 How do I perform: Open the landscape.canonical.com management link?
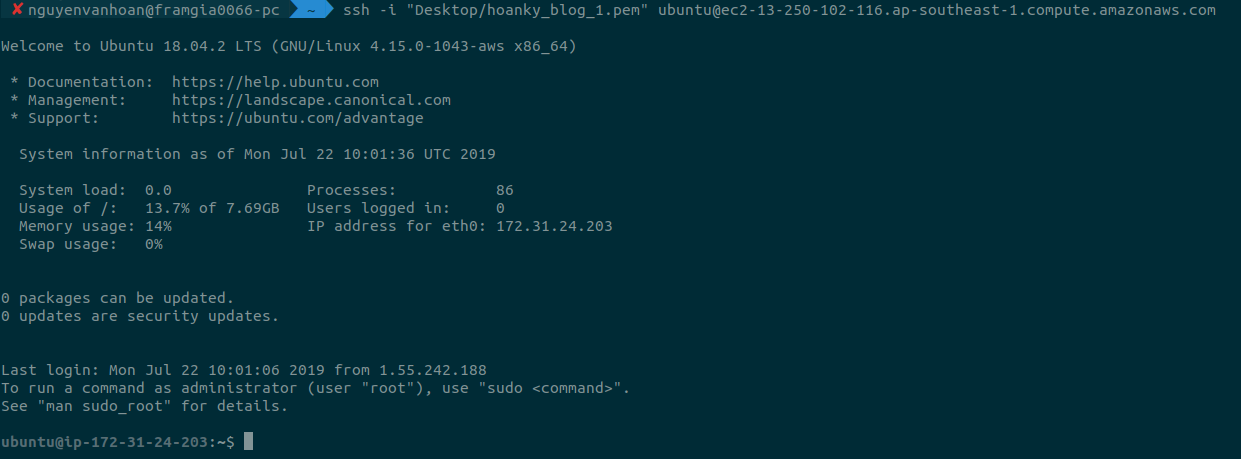311,100
